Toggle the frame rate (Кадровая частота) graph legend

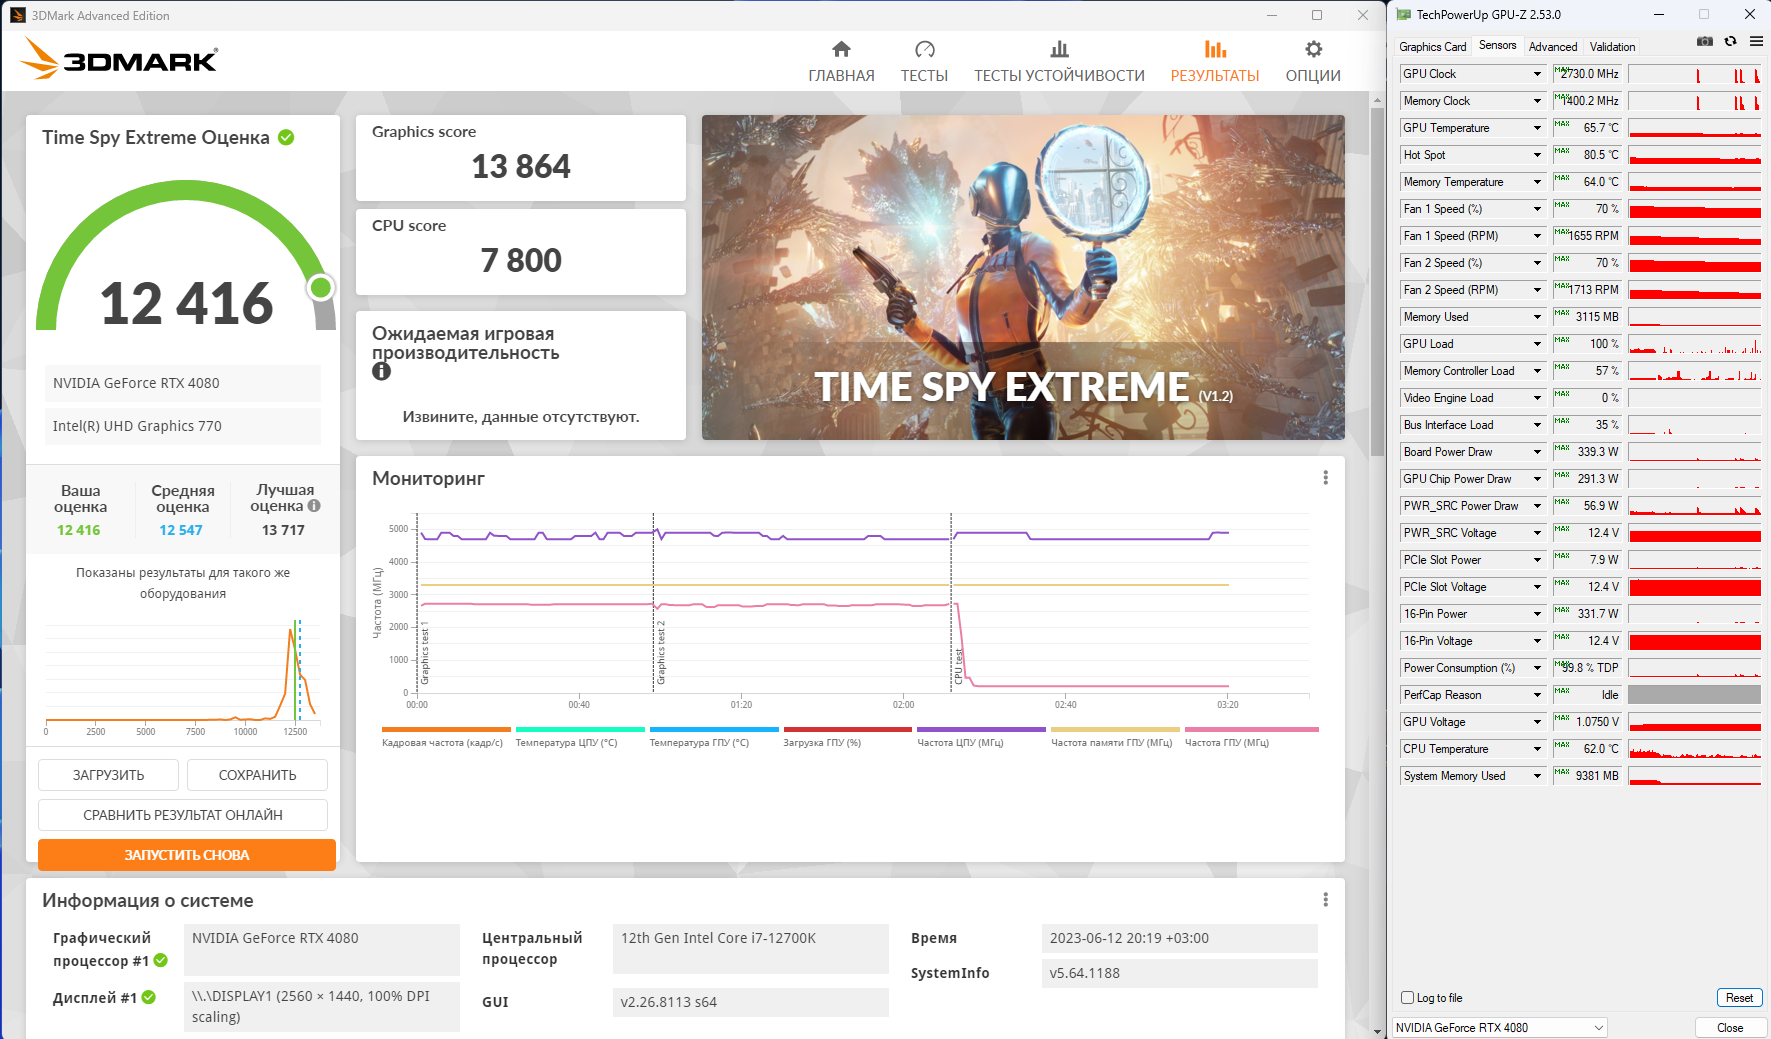pos(446,737)
